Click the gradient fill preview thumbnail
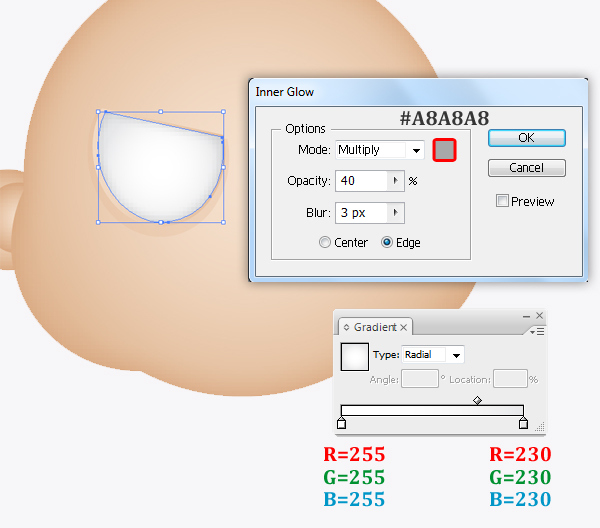 pos(355,357)
